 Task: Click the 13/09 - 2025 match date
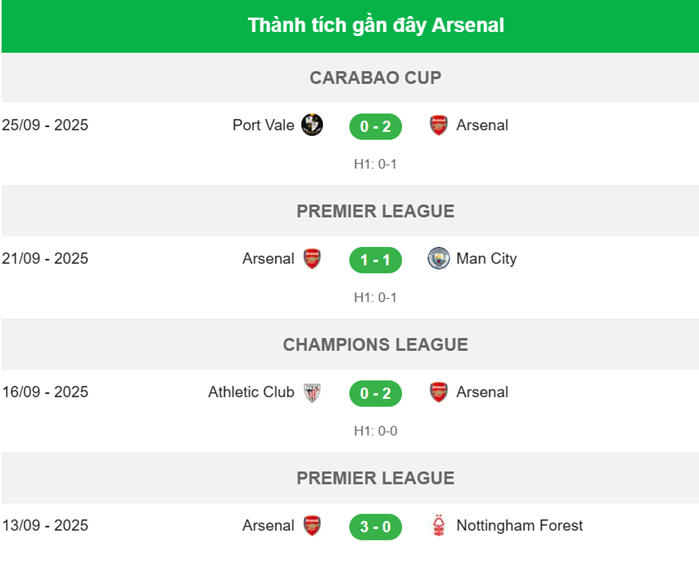click(45, 526)
